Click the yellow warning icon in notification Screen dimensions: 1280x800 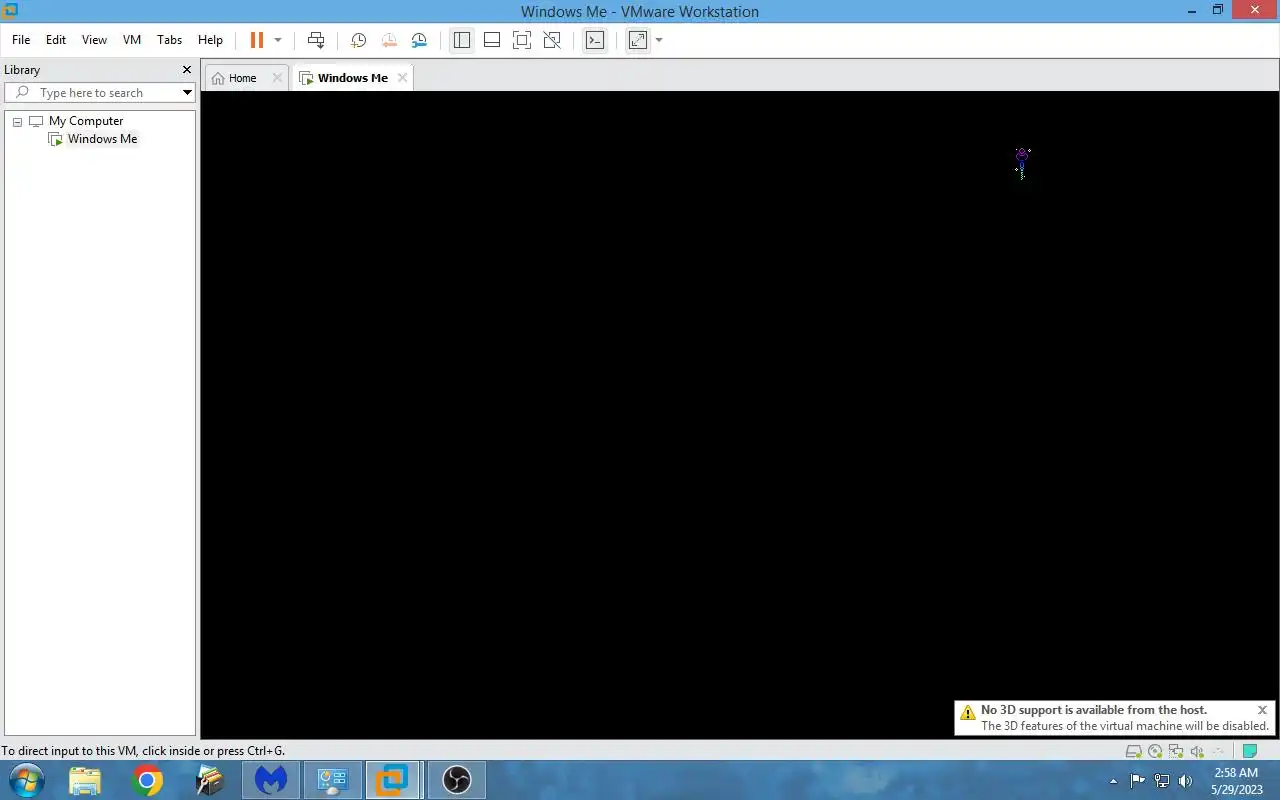(x=967, y=713)
